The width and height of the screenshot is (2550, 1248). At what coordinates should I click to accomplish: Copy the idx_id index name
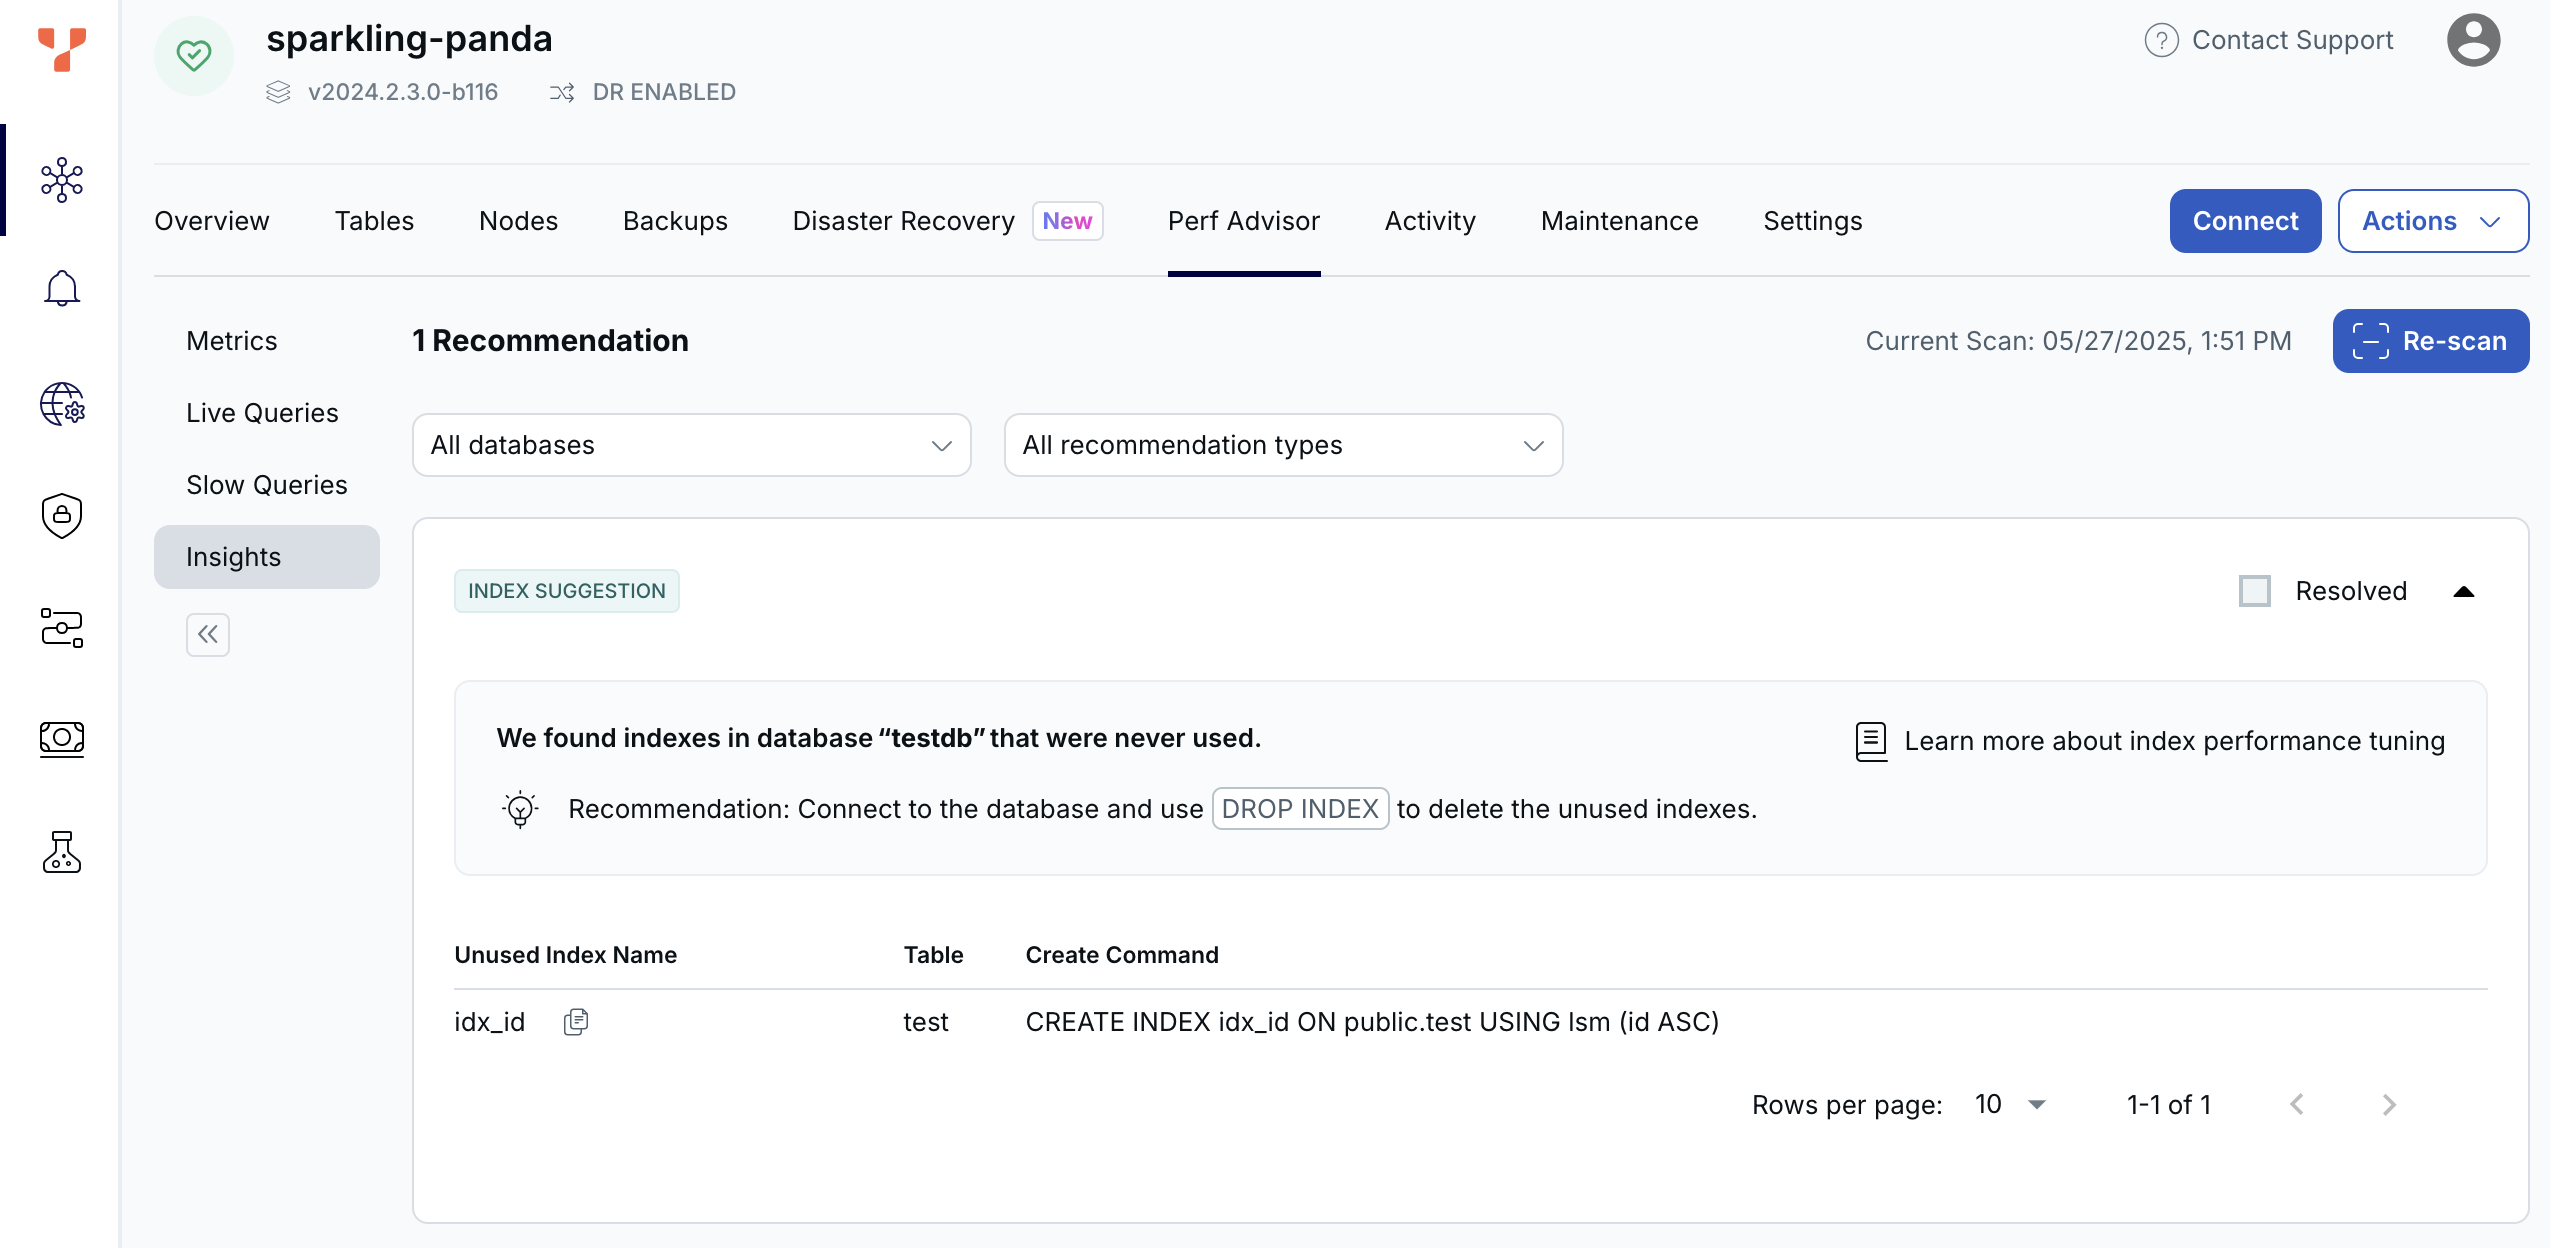point(576,1022)
